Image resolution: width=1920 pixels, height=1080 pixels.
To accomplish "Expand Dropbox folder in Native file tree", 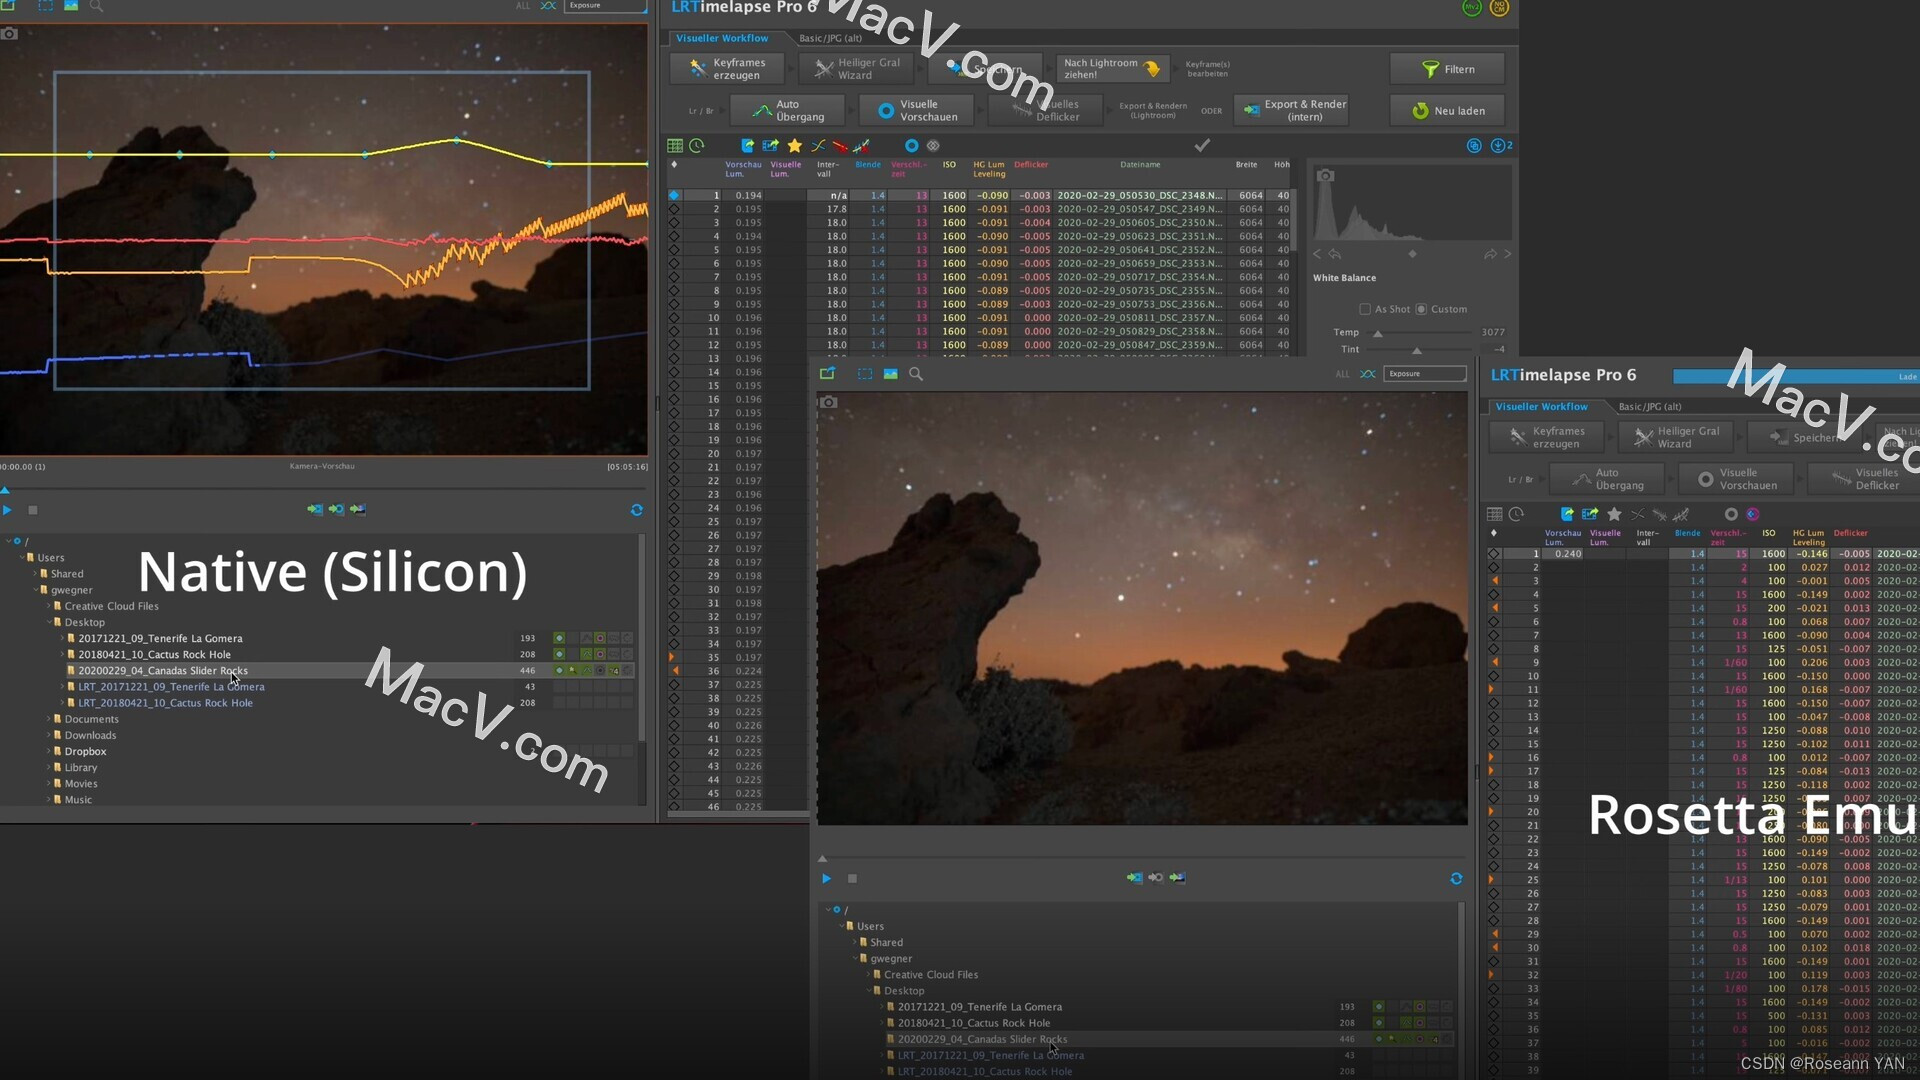I will (x=49, y=751).
